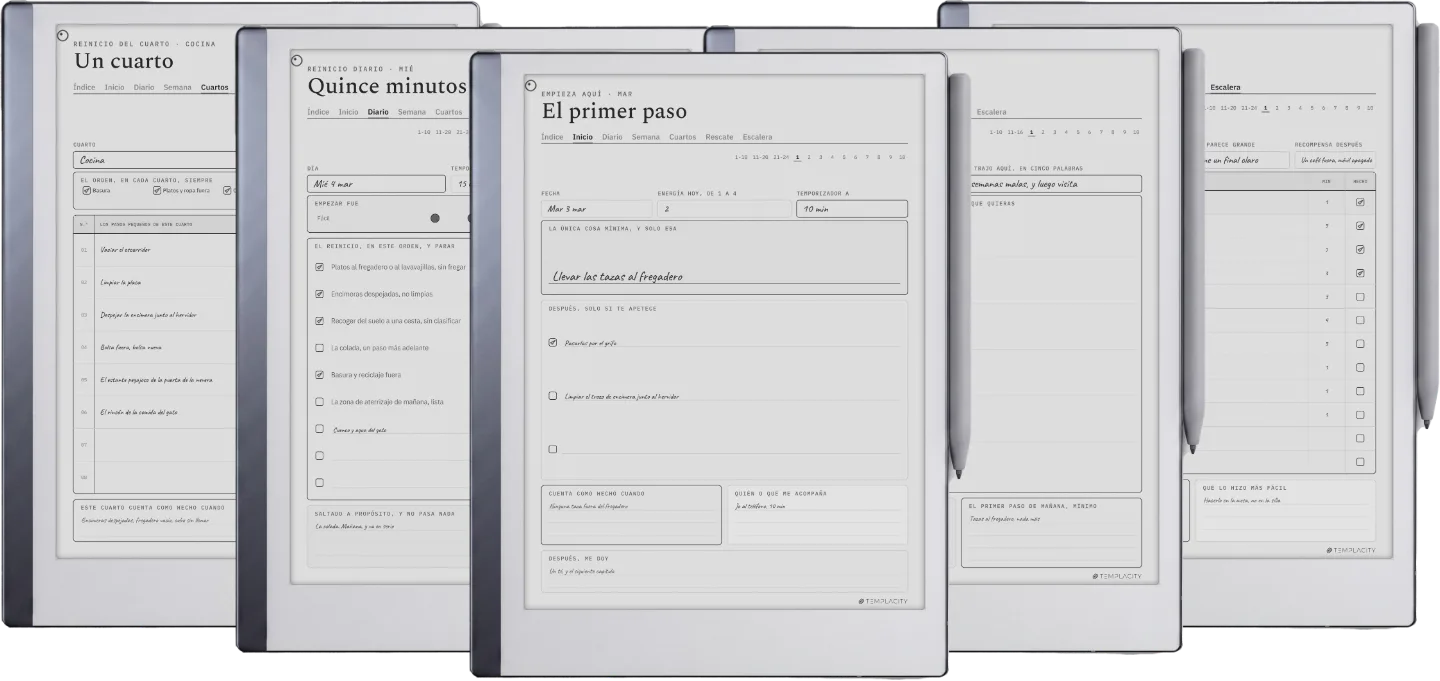The image size is (1440, 681).
Task: Select the Escalera tab on the rightmost tablet
Action: [1225, 87]
